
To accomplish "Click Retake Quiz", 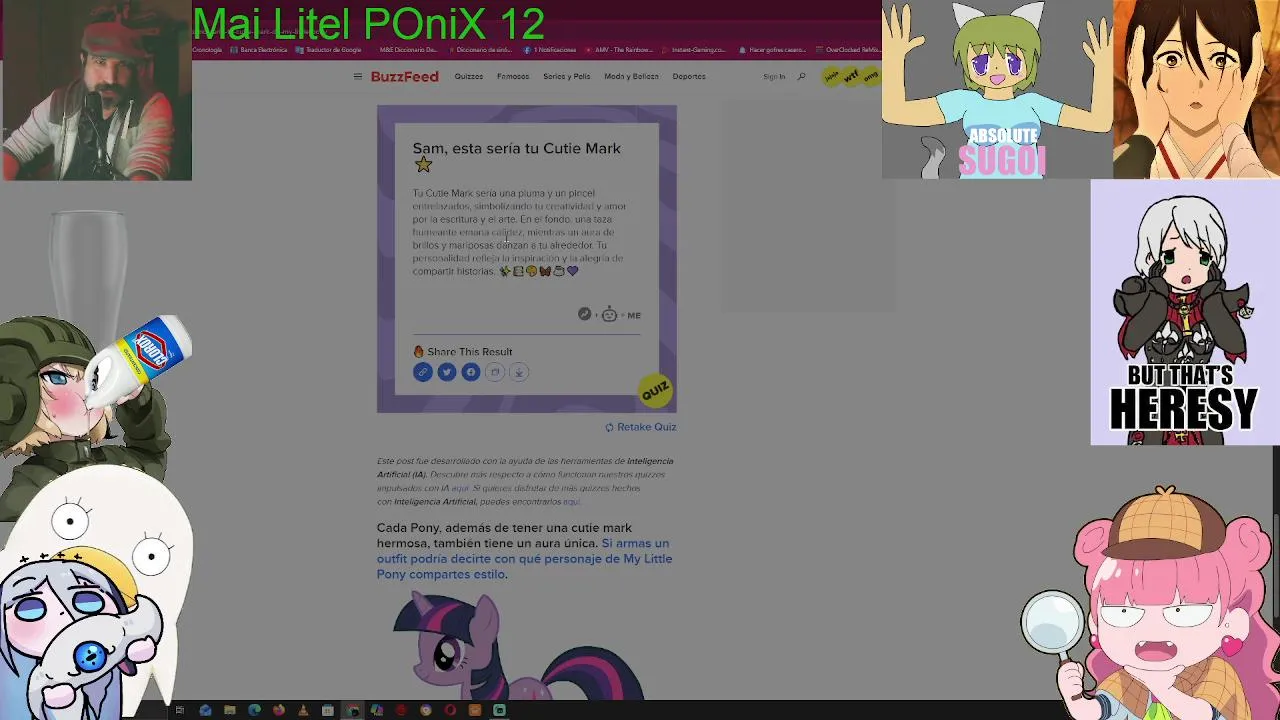I will click(x=641, y=427).
